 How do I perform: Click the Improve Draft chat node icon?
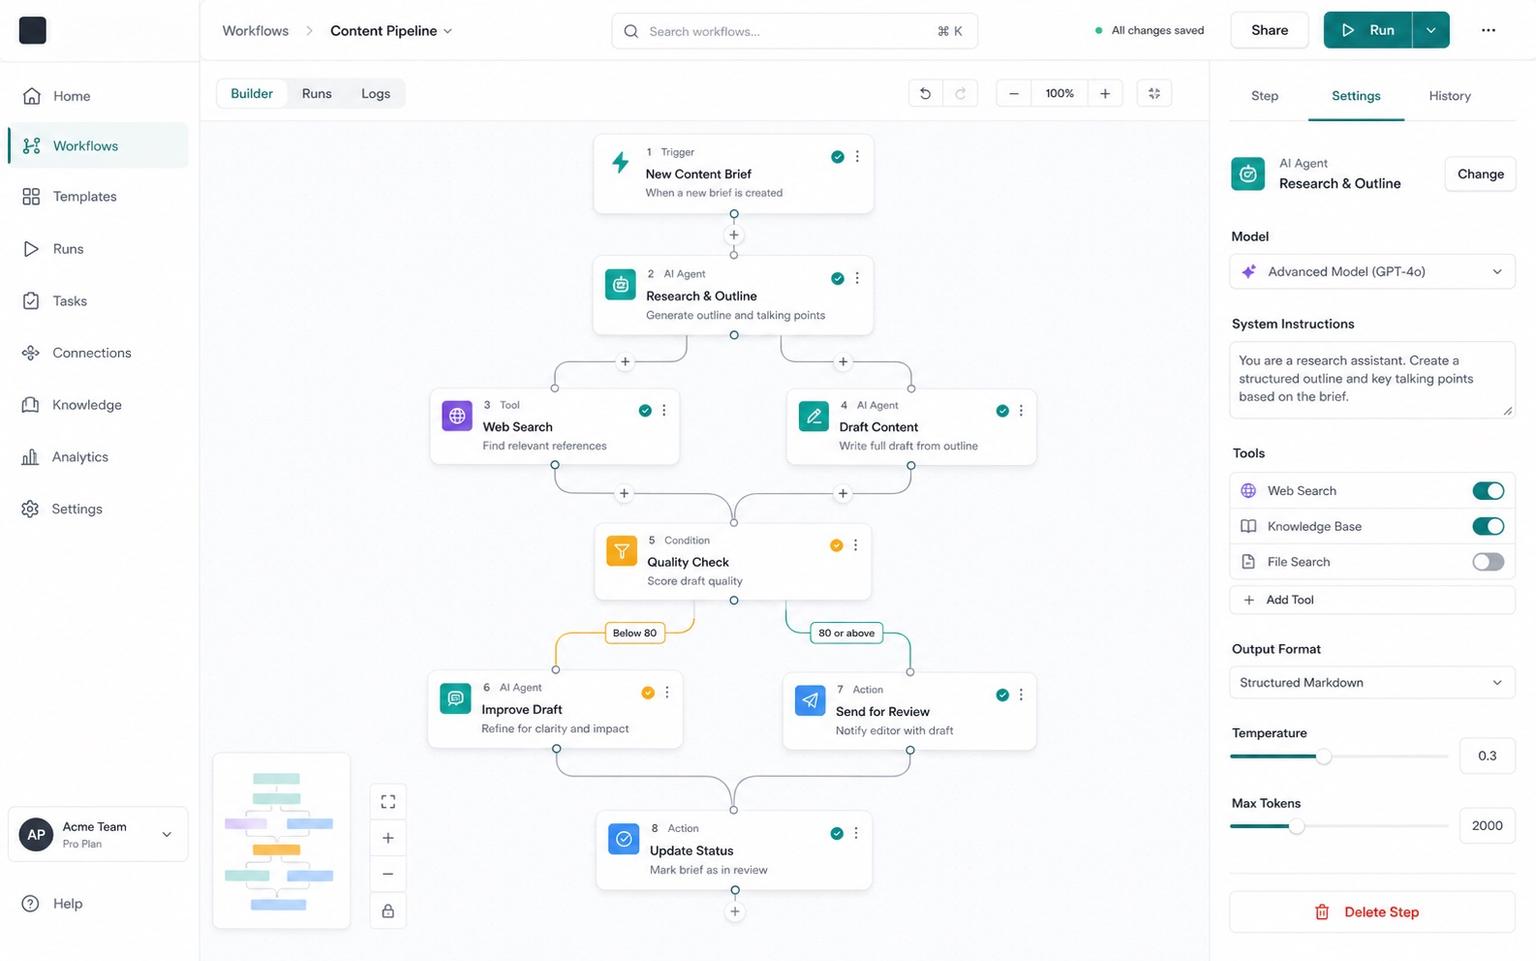[x=455, y=698]
